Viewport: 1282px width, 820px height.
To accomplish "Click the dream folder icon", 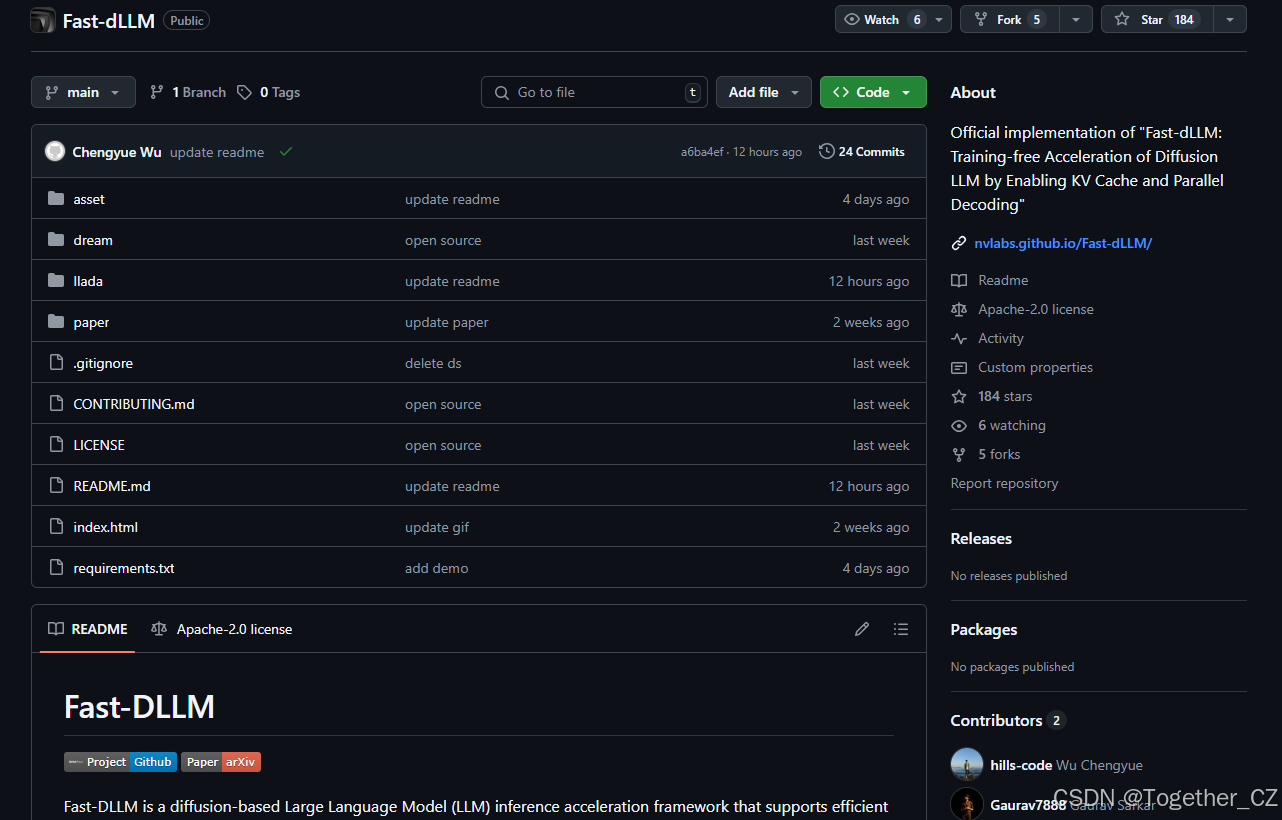I will pyautogui.click(x=56, y=240).
